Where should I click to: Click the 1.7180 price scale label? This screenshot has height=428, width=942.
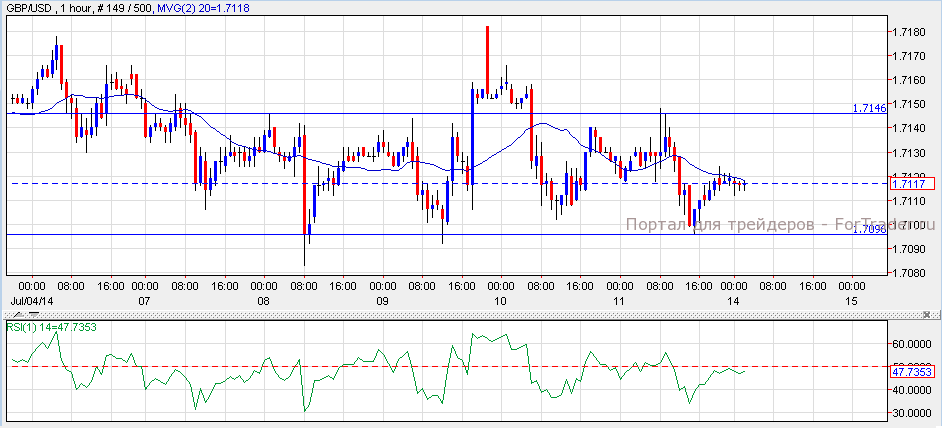pos(911,31)
